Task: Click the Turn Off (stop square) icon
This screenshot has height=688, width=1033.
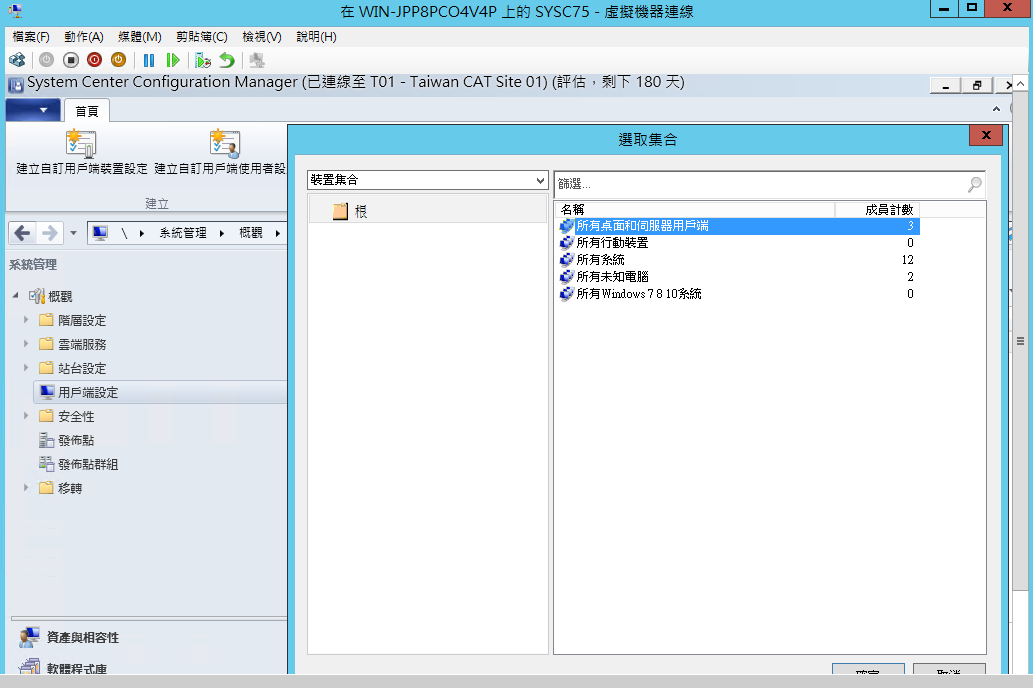Action: (x=70, y=60)
